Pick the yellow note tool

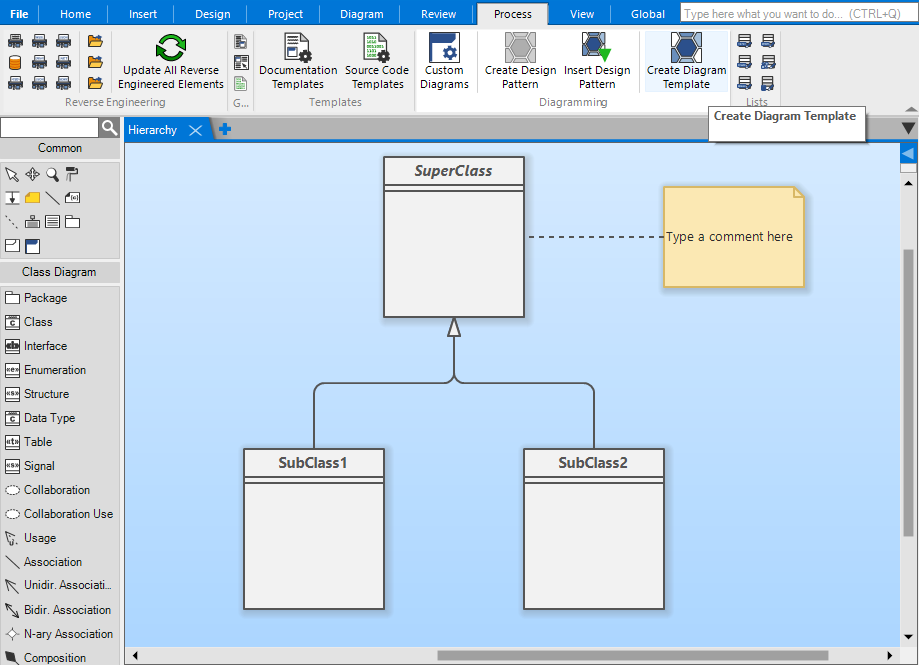[x=32, y=198]
